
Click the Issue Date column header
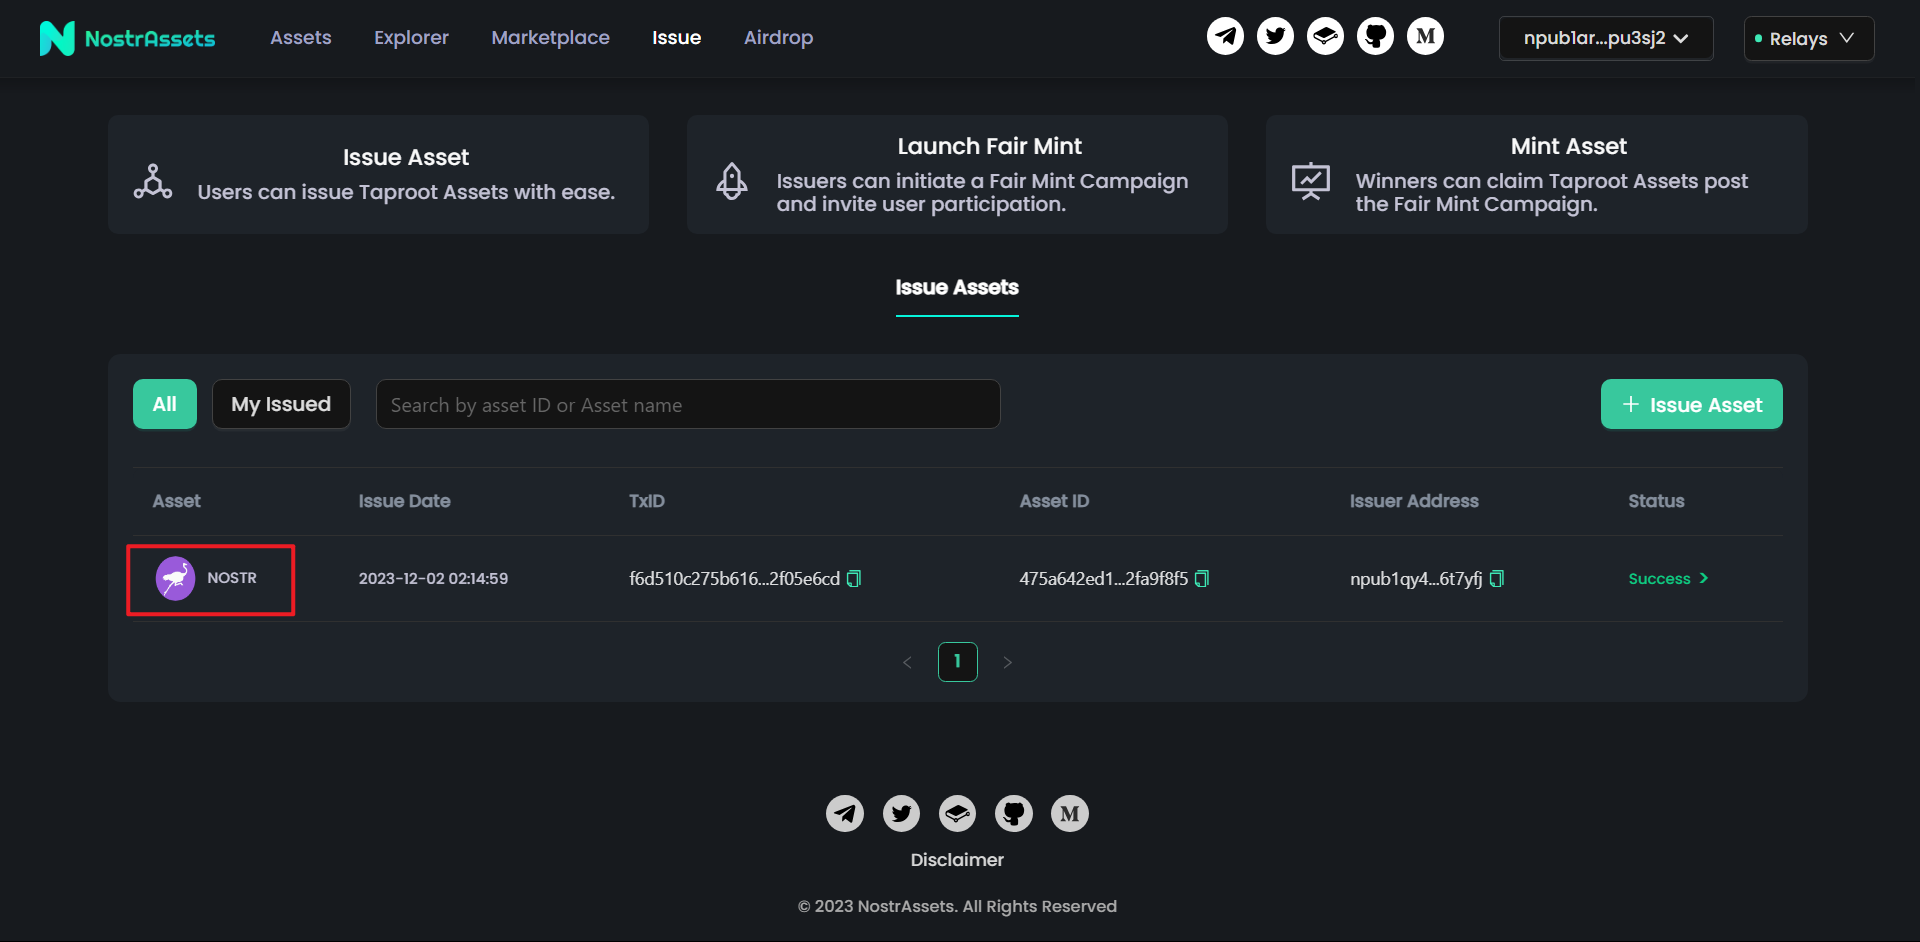coord(404,501)
